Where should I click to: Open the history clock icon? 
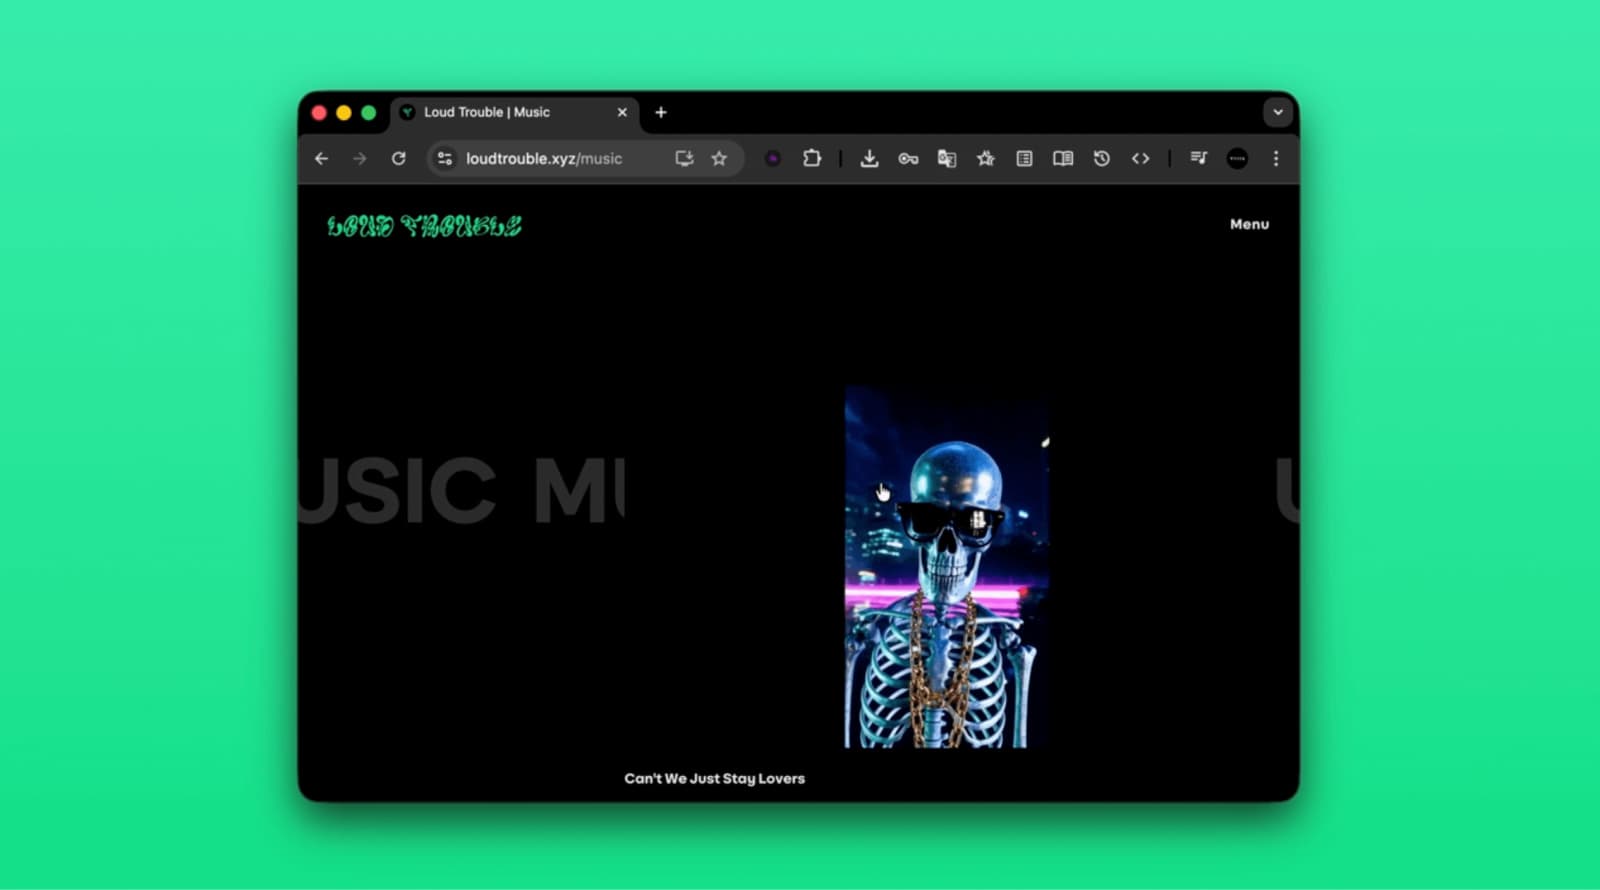coord(1101,158)
